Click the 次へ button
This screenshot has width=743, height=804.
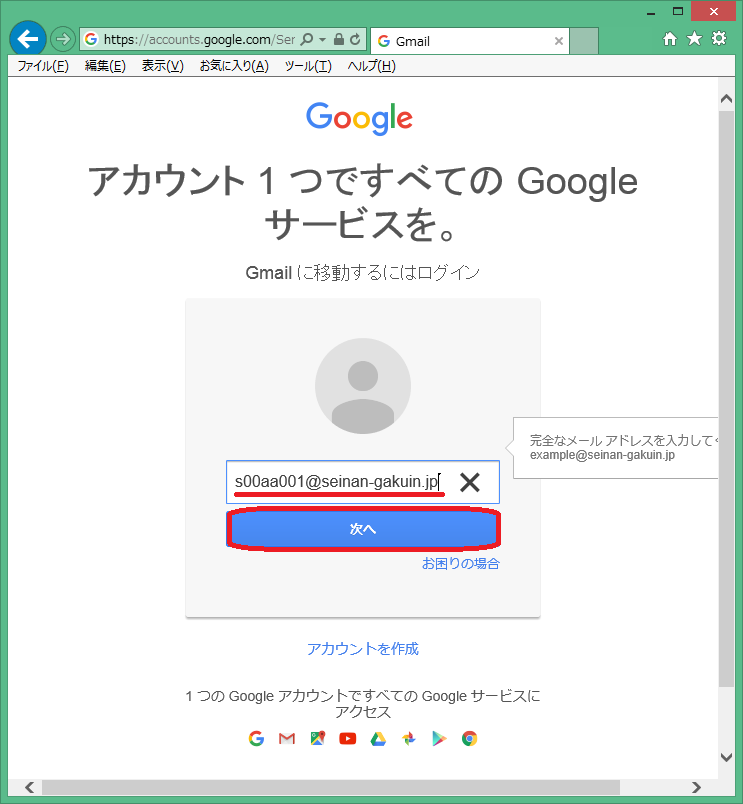coord(363,529)
